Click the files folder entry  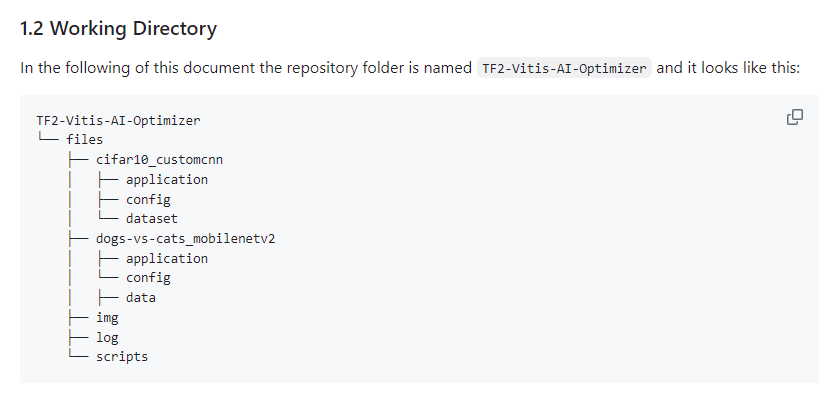(85, 140)
